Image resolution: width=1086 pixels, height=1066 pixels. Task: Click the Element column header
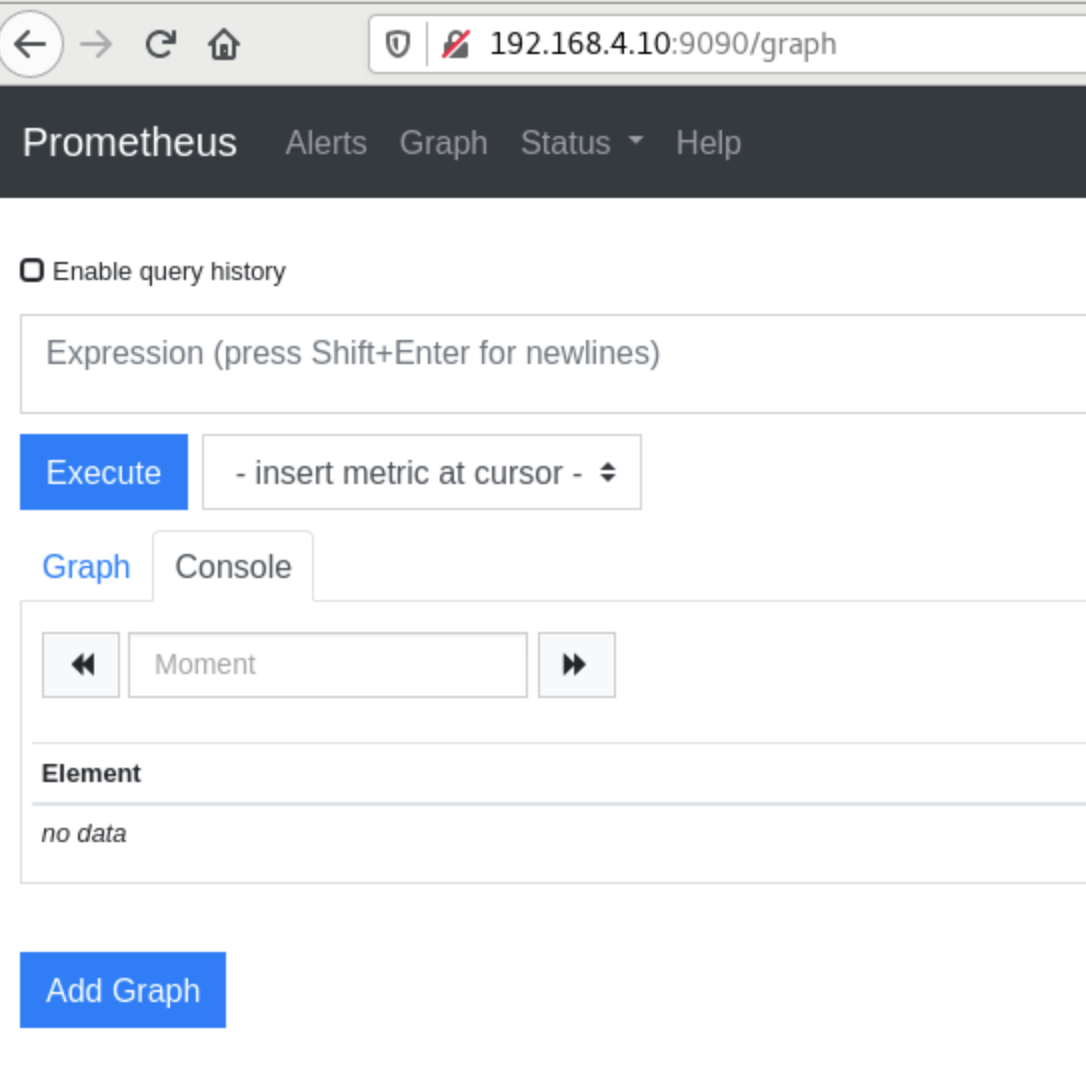click(91, 773)
